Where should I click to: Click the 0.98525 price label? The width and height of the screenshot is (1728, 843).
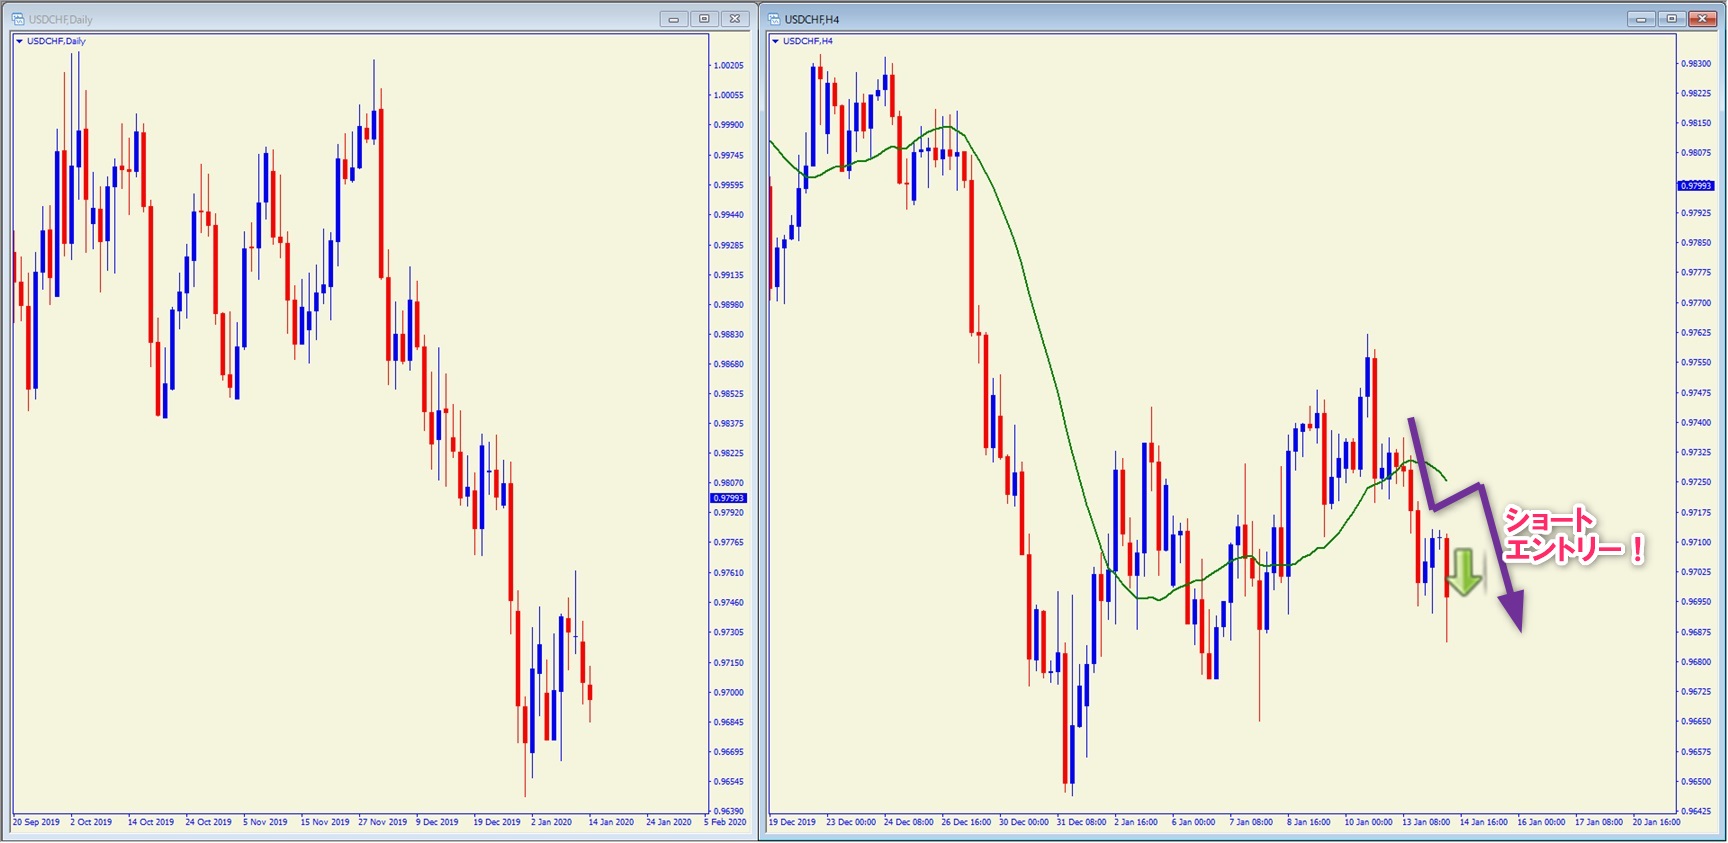[x=728, y=394]
